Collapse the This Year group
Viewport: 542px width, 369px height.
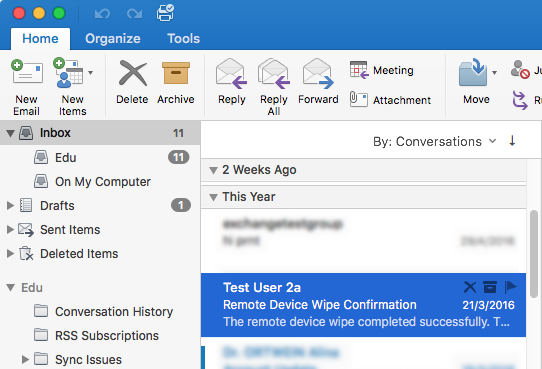pos(213,197)
